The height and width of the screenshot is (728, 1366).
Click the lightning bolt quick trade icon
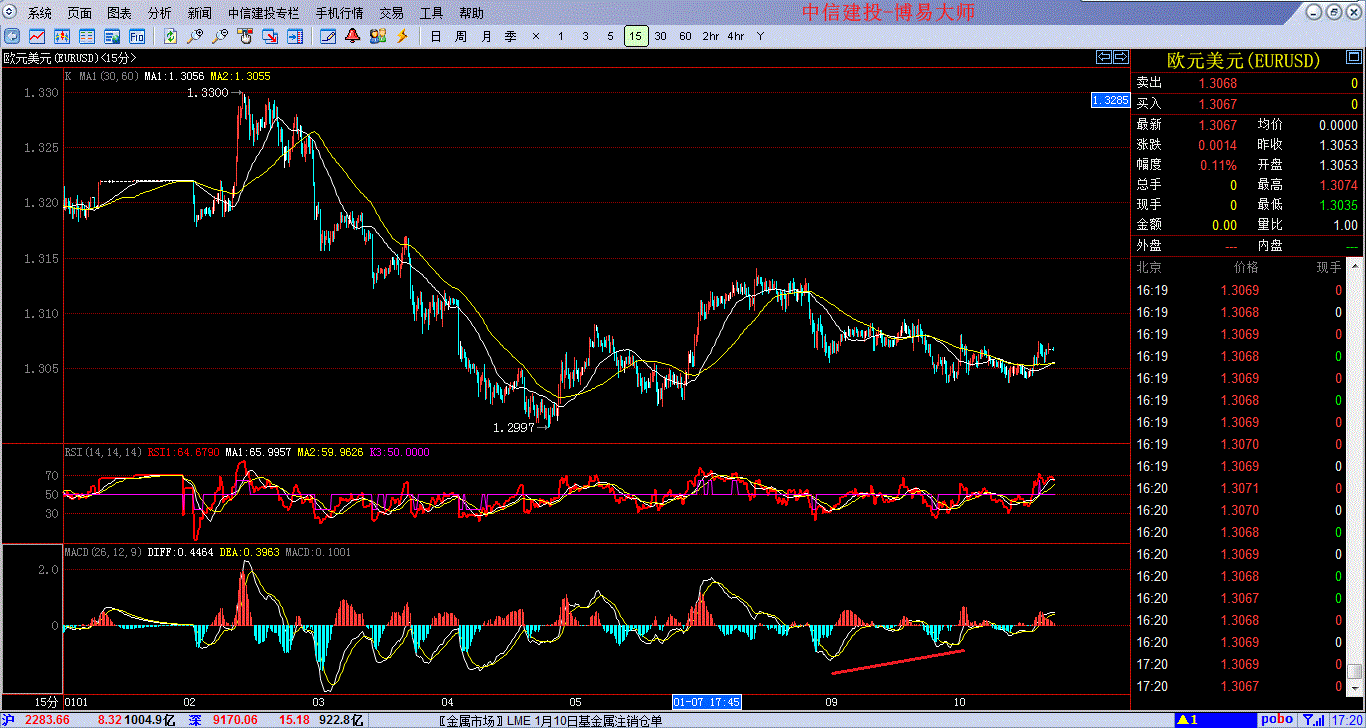tap(403, 36)
